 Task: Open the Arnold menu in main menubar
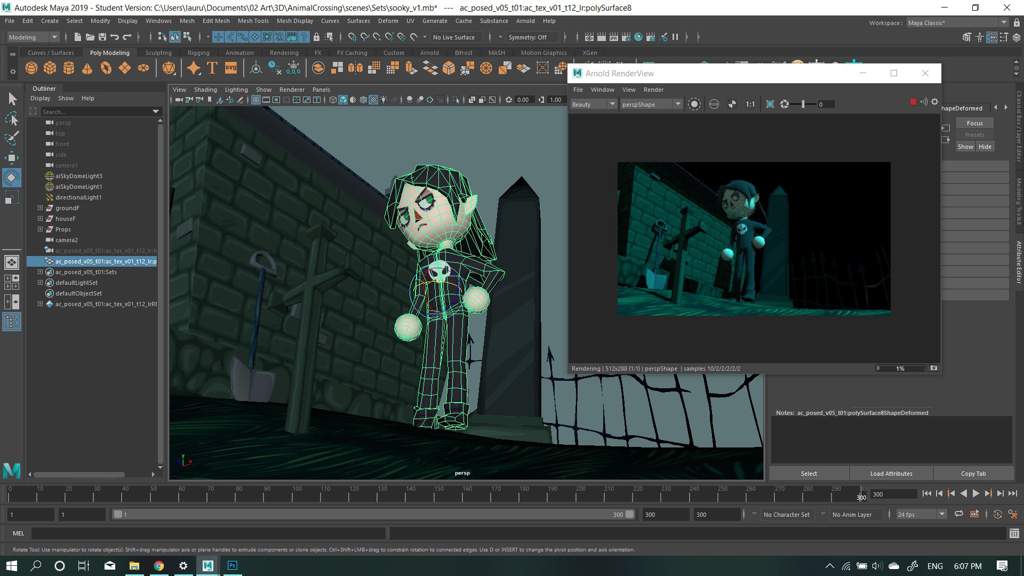click(x=525, y=21)
